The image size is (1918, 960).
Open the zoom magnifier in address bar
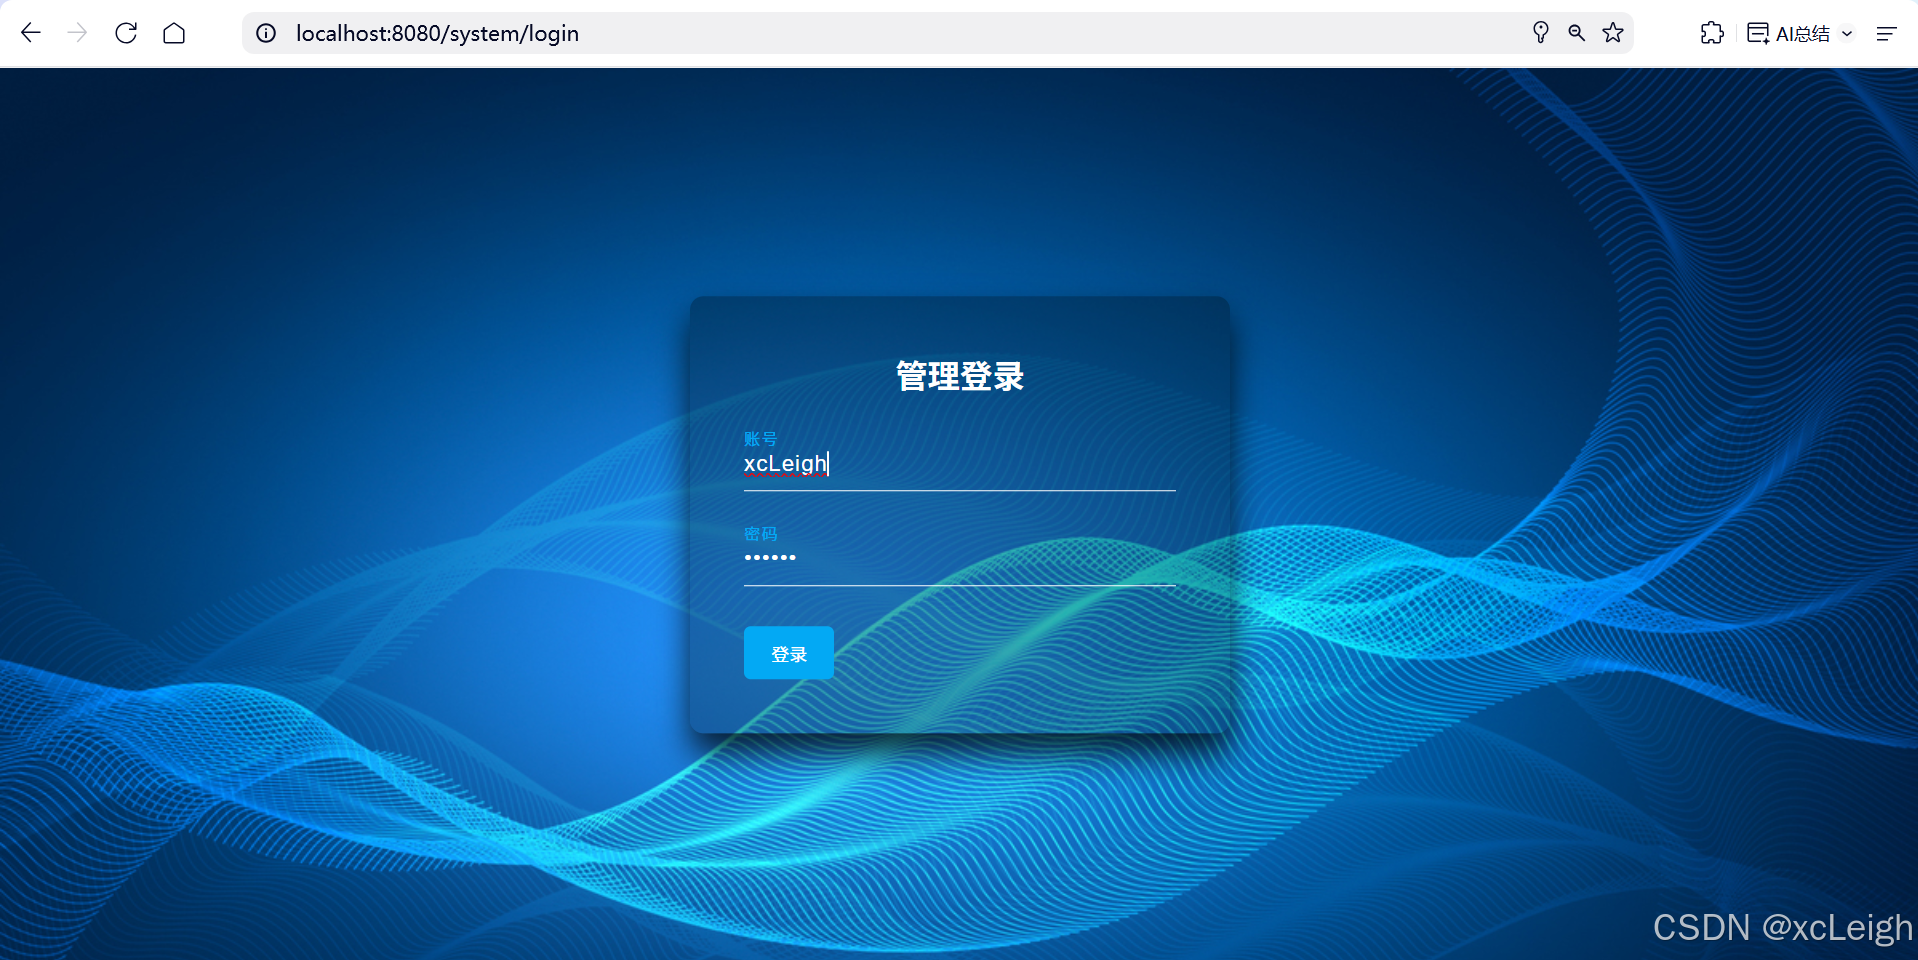pyautogui.click(x=1576, y=33)
